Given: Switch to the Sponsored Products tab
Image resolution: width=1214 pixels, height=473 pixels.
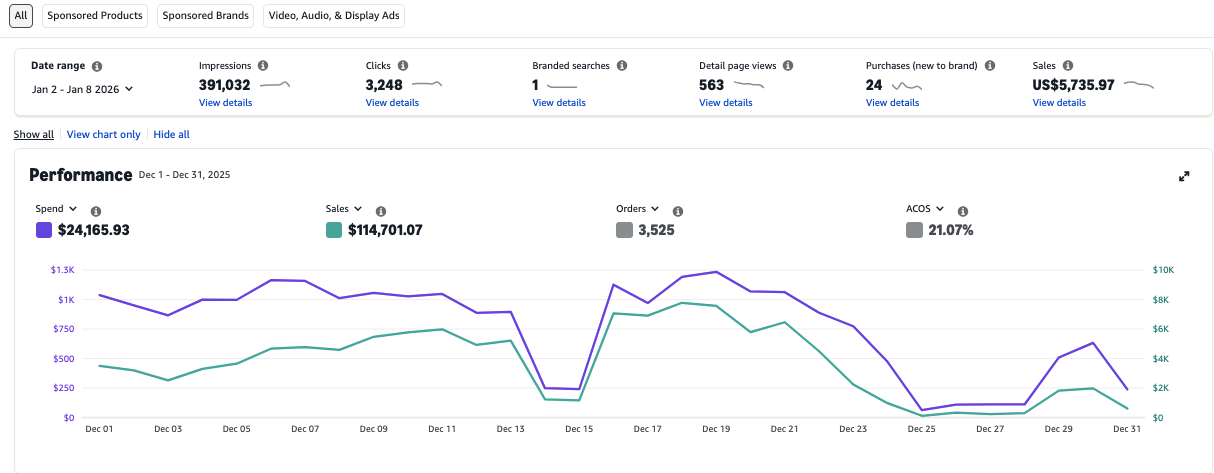Looking at the screenshot, I should (95, 16).
